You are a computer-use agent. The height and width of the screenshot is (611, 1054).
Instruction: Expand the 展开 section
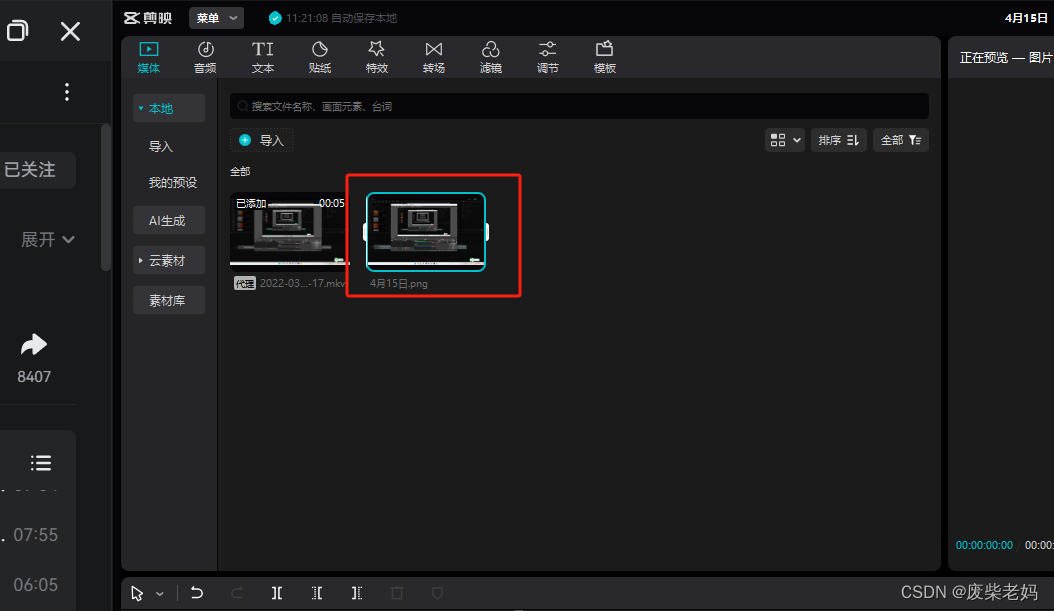tap(48, 239)
